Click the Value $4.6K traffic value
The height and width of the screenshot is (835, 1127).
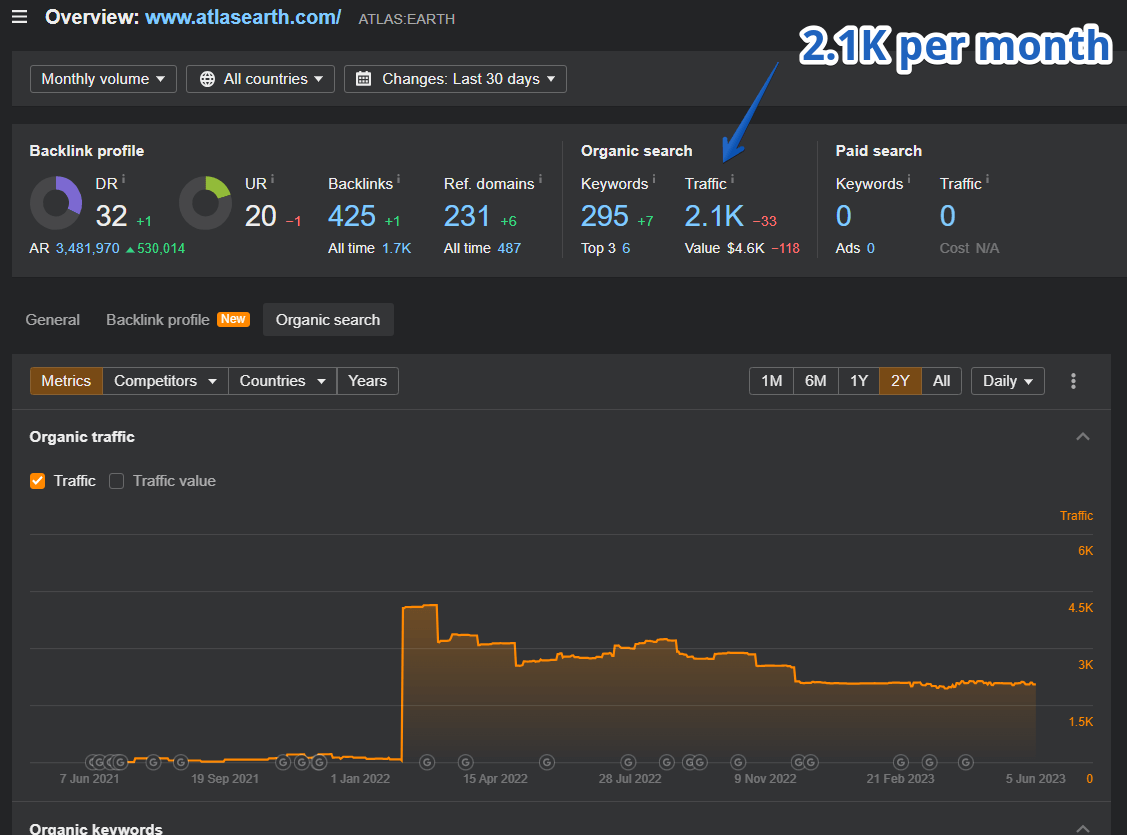tap(745, 249)
